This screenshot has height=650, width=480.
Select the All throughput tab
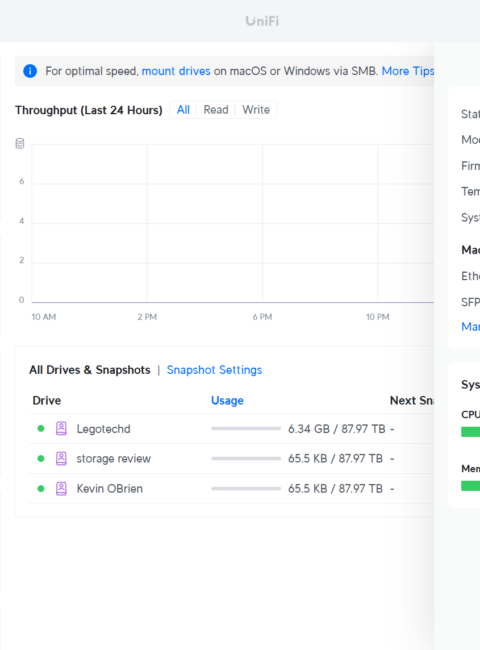(183, 110)
